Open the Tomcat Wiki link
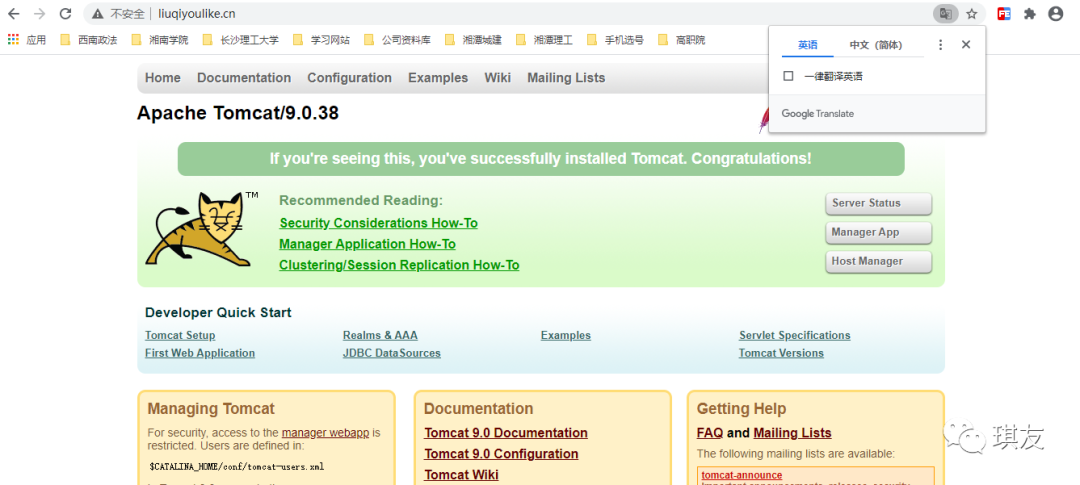The image size is (1080, 485). [x=461, y=475]
